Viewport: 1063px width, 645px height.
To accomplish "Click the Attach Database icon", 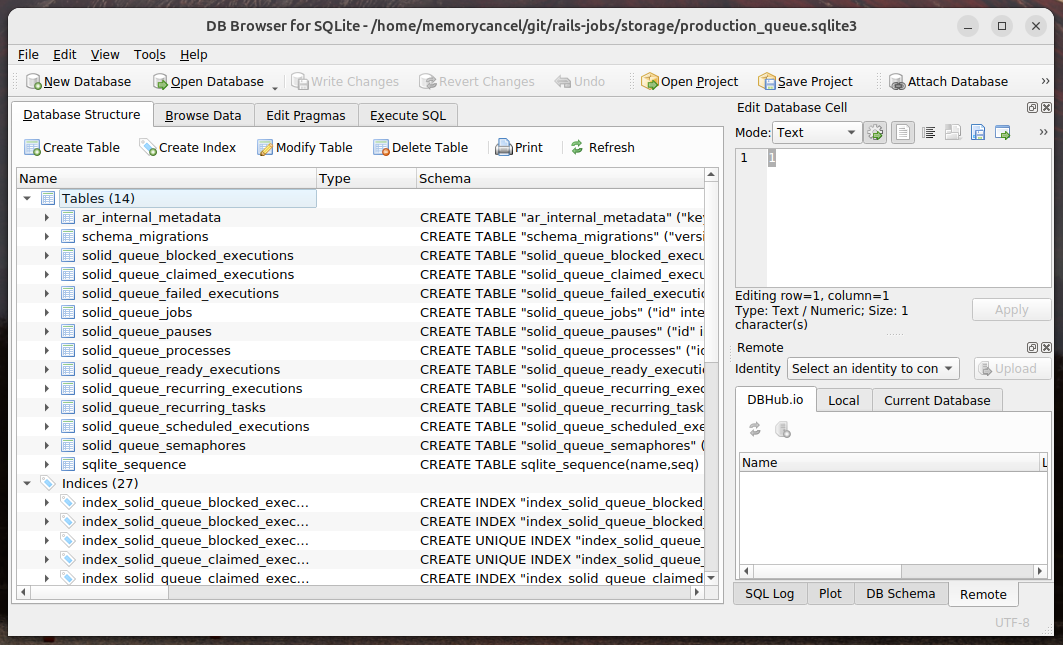I will pyautogui.click(x=897, y=81).
